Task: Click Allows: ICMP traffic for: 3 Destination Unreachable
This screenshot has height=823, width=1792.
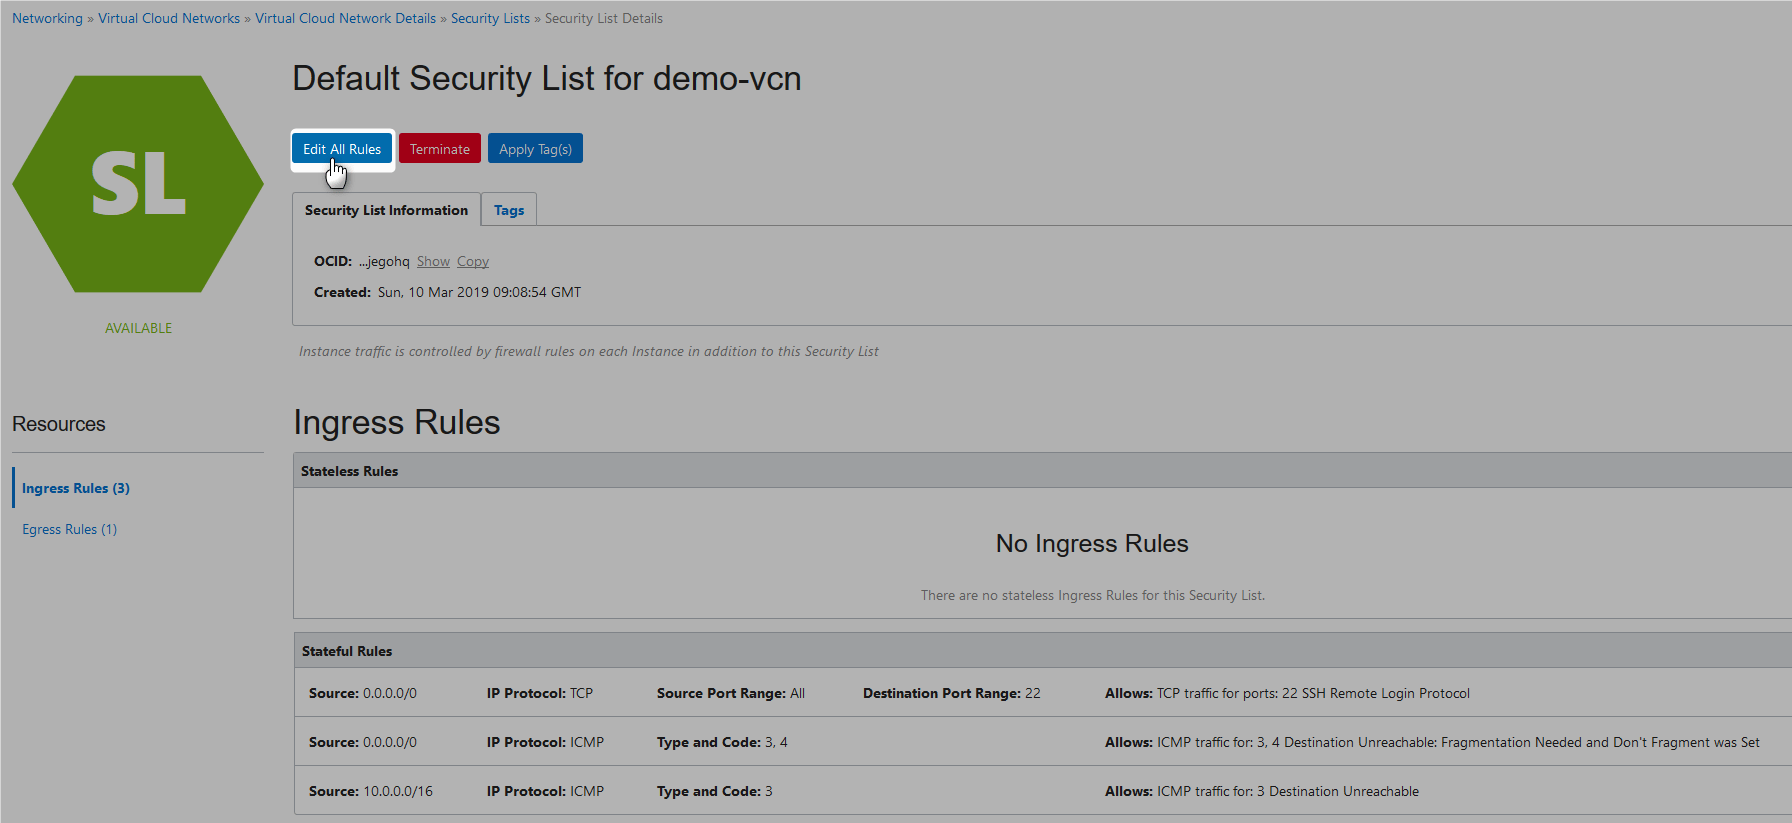Action: (1262, 791)
